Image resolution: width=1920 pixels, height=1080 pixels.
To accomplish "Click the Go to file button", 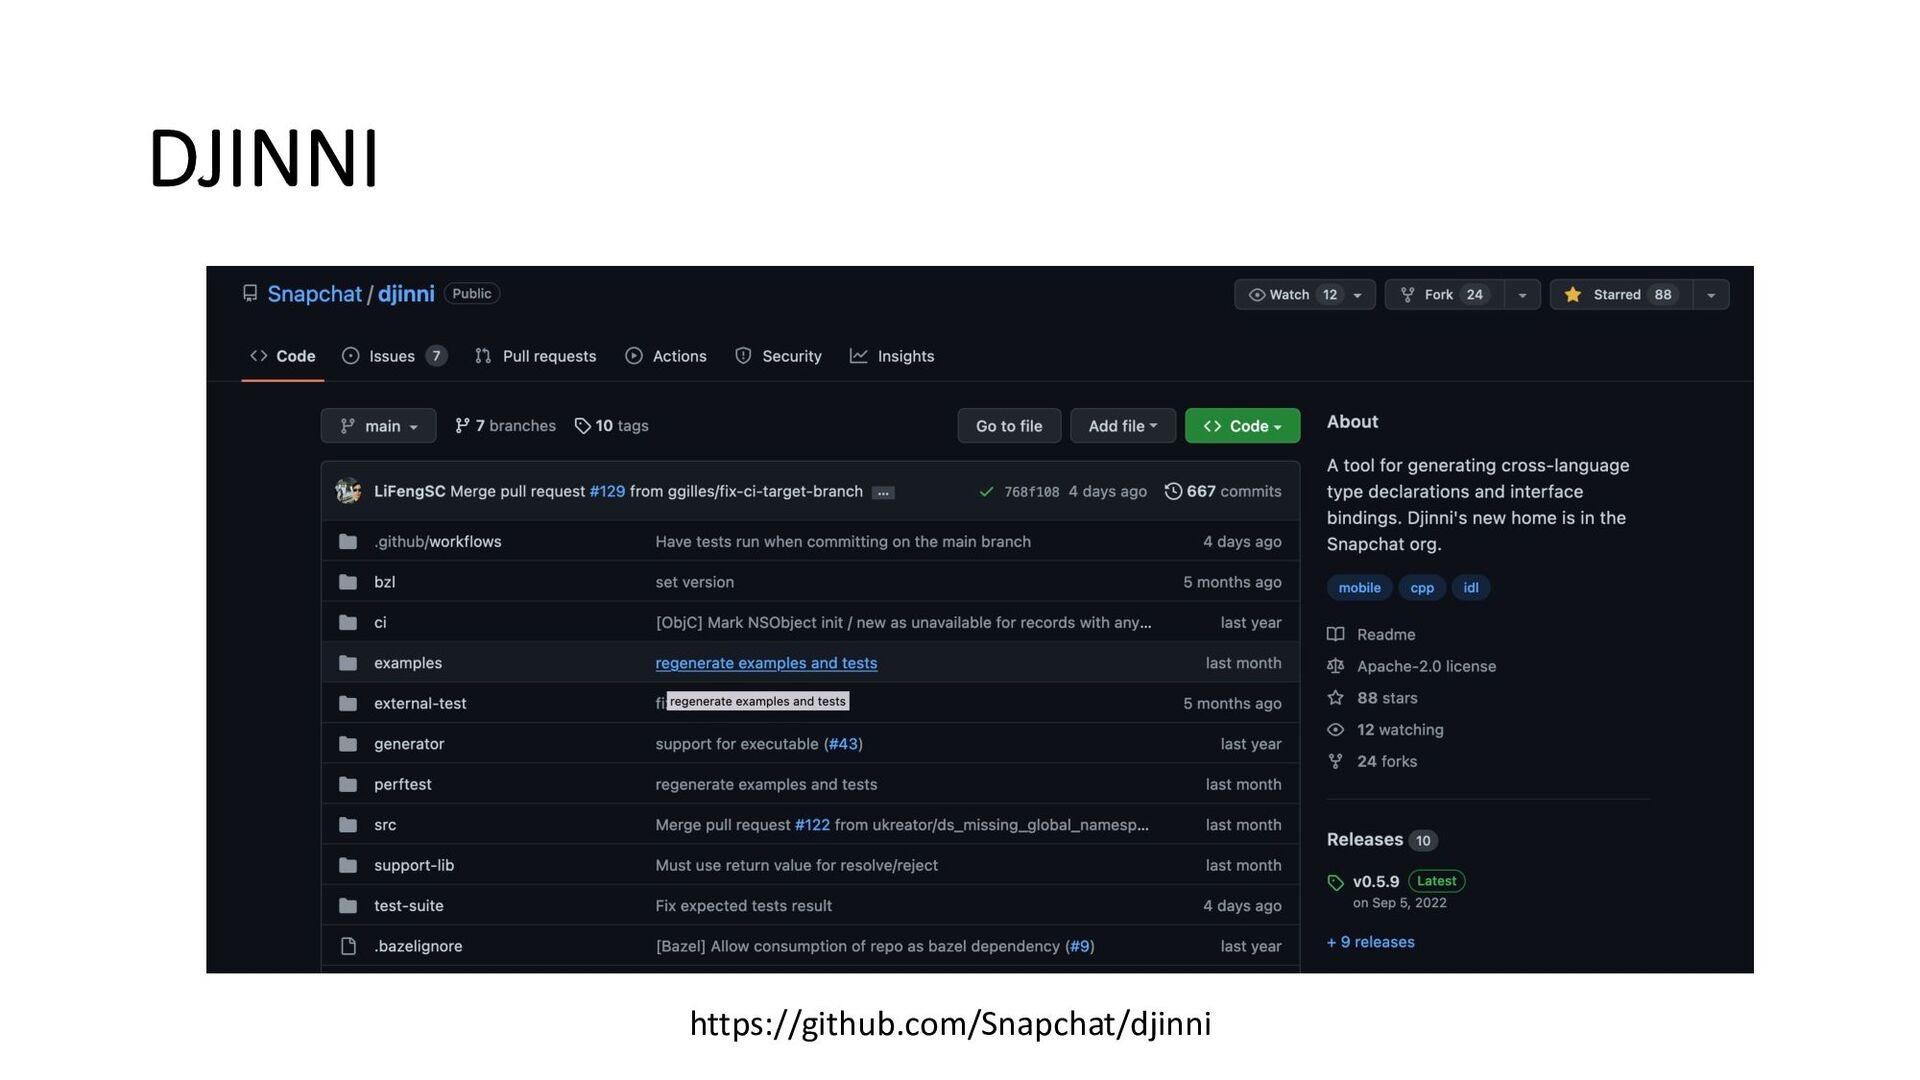I will tap(1009, 426).
